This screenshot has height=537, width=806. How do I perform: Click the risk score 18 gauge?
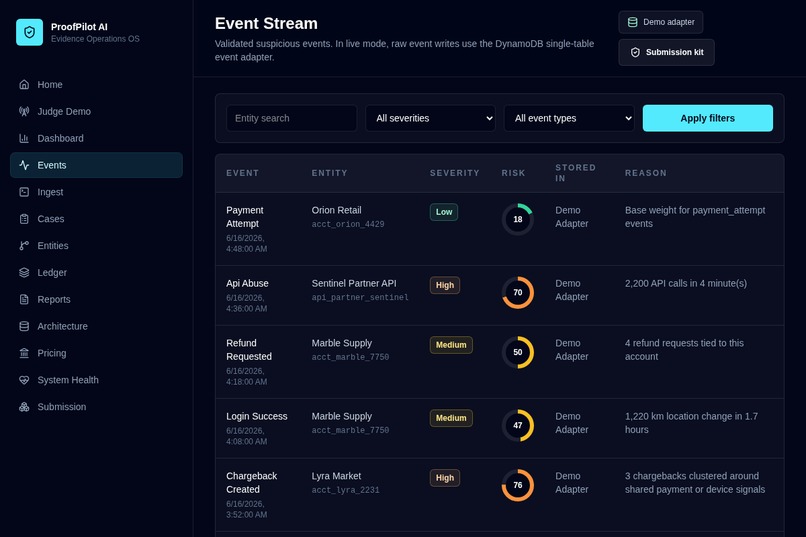518,219
